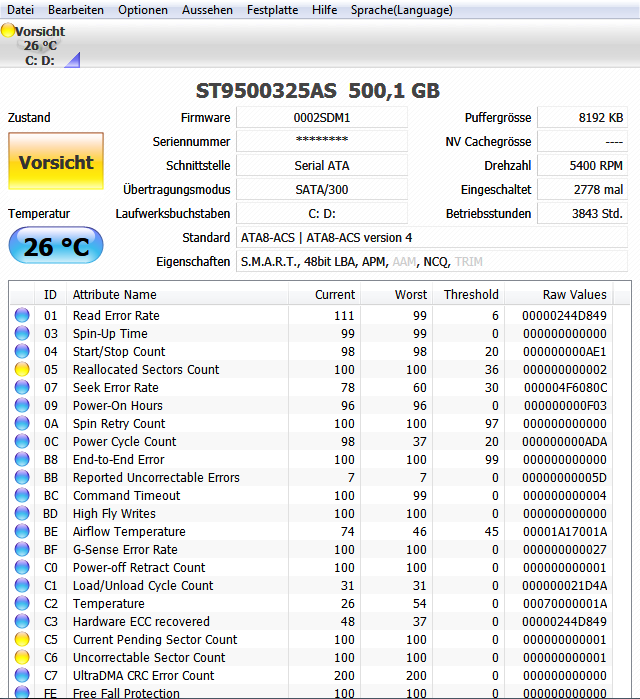
Task: Click the yellow Vorsicht health status button
Action: (x=56, y=161)
